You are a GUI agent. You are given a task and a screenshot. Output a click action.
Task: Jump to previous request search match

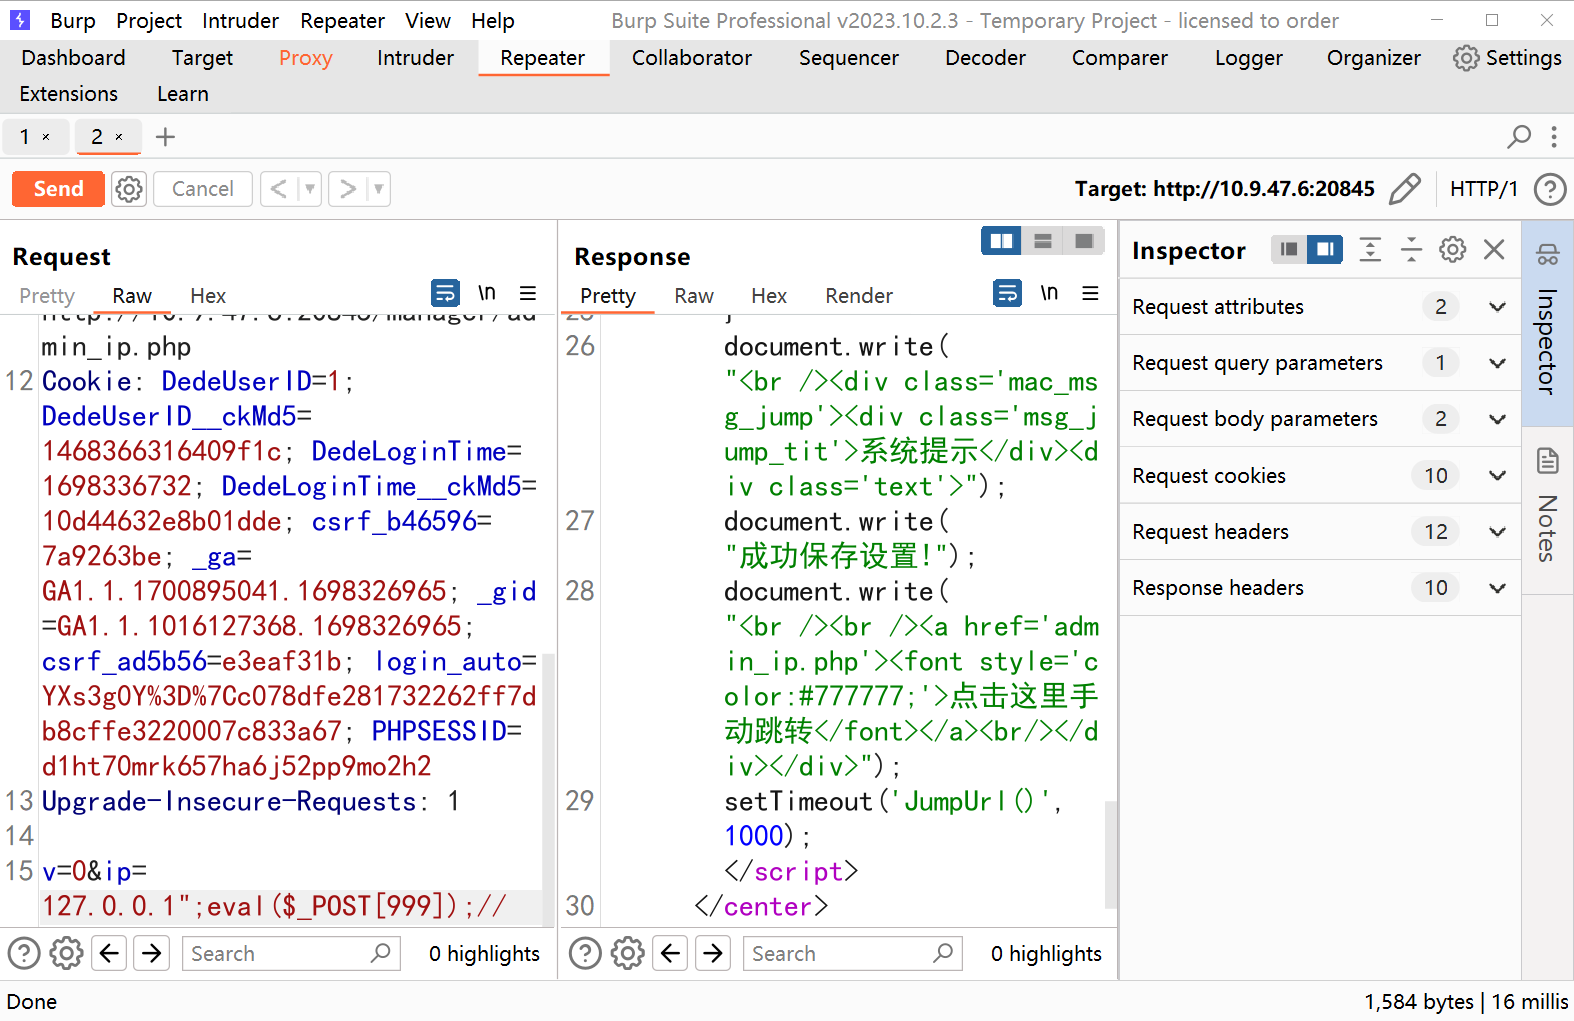tap(109, 953)
